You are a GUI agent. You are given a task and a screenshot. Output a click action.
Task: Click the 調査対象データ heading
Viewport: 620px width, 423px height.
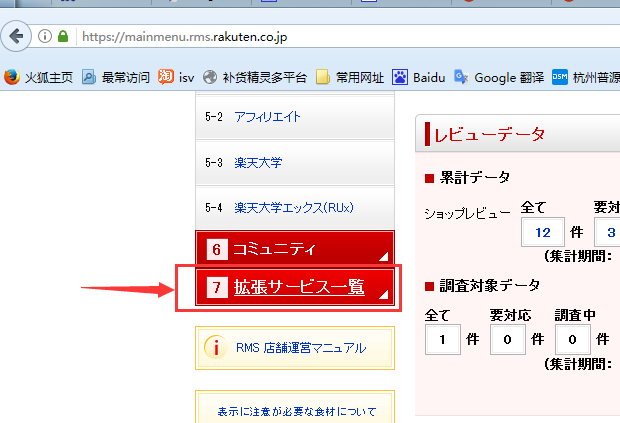click(490, 285)
